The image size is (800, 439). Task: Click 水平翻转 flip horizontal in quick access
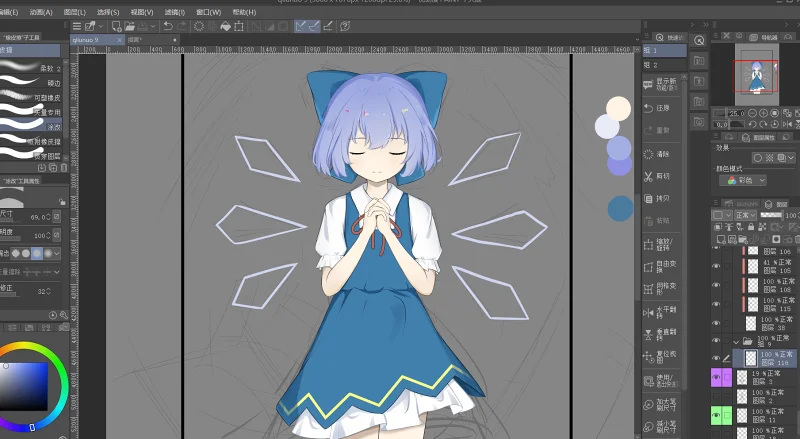(661, 312)
